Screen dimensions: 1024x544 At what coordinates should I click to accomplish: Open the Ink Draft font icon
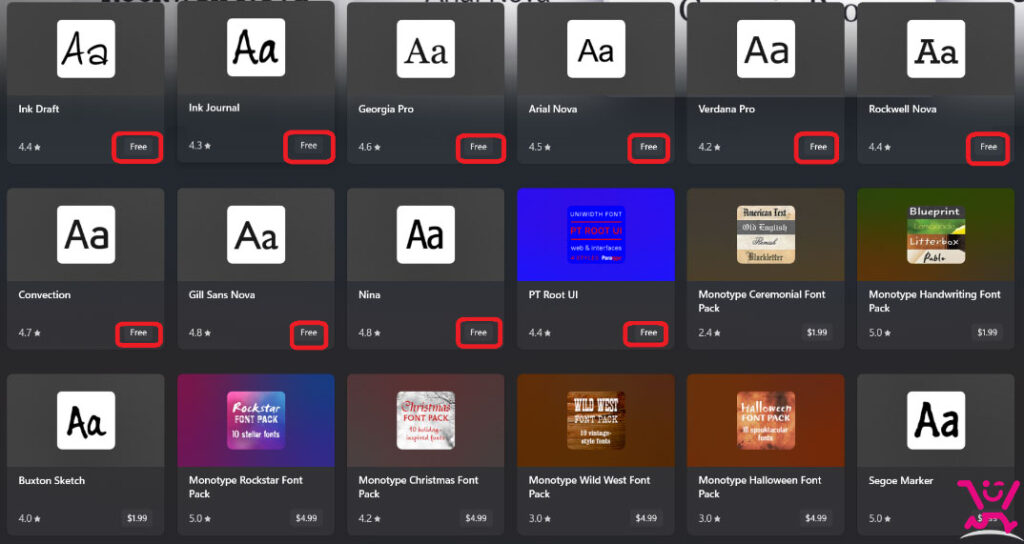pyautogui.click(x=86, y=49)
